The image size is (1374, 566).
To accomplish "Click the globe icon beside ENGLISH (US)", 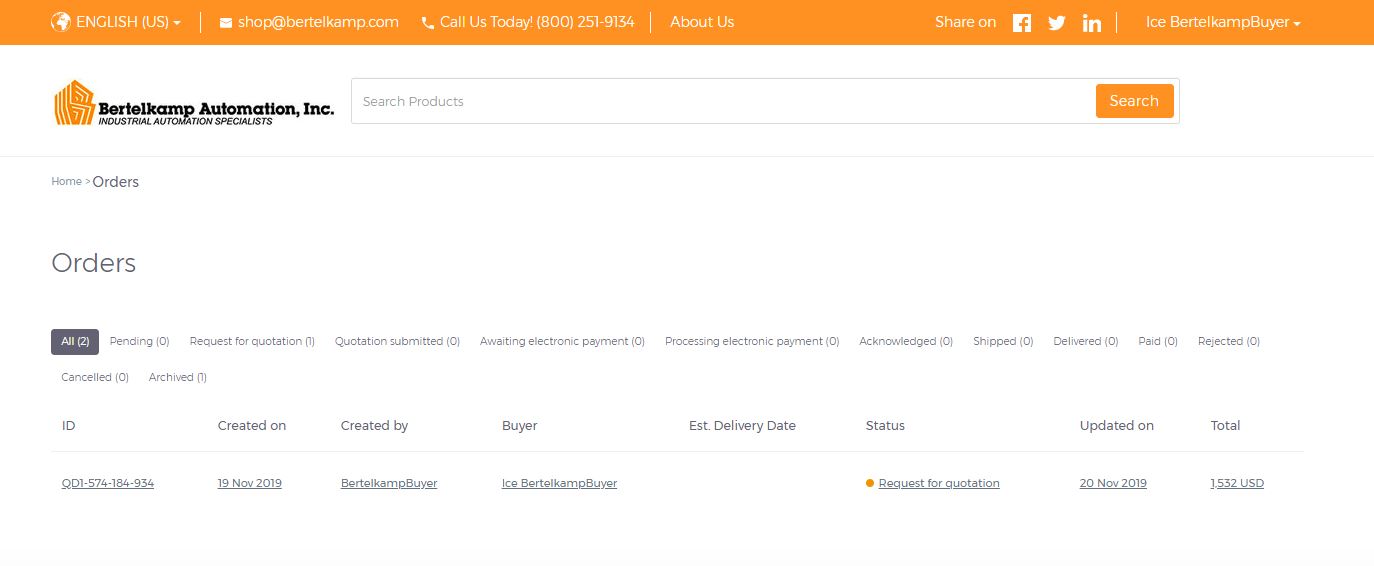I will 61,22.
